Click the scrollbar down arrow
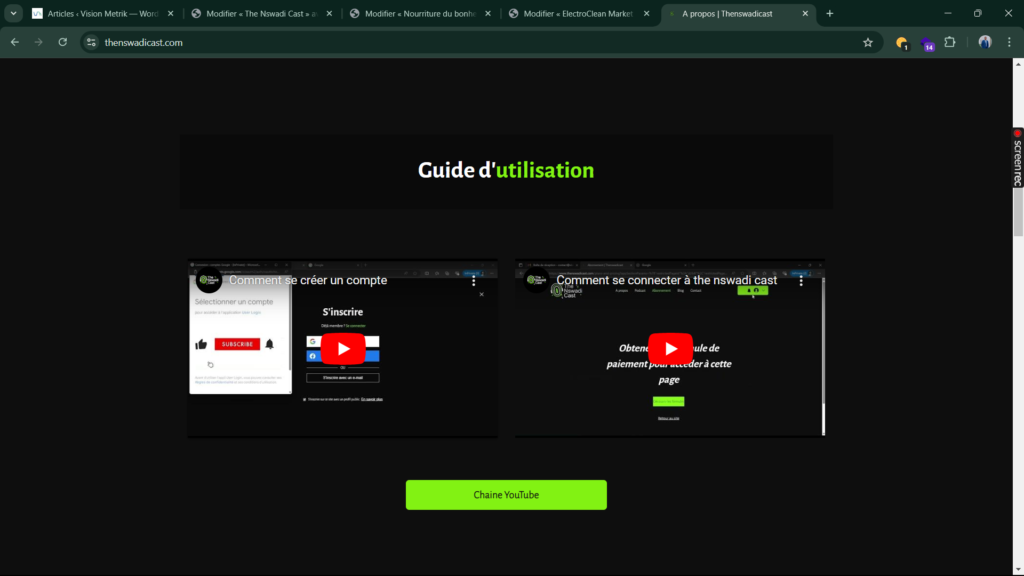Viewport: 1024px width, 576px height. click(1018, 569)
